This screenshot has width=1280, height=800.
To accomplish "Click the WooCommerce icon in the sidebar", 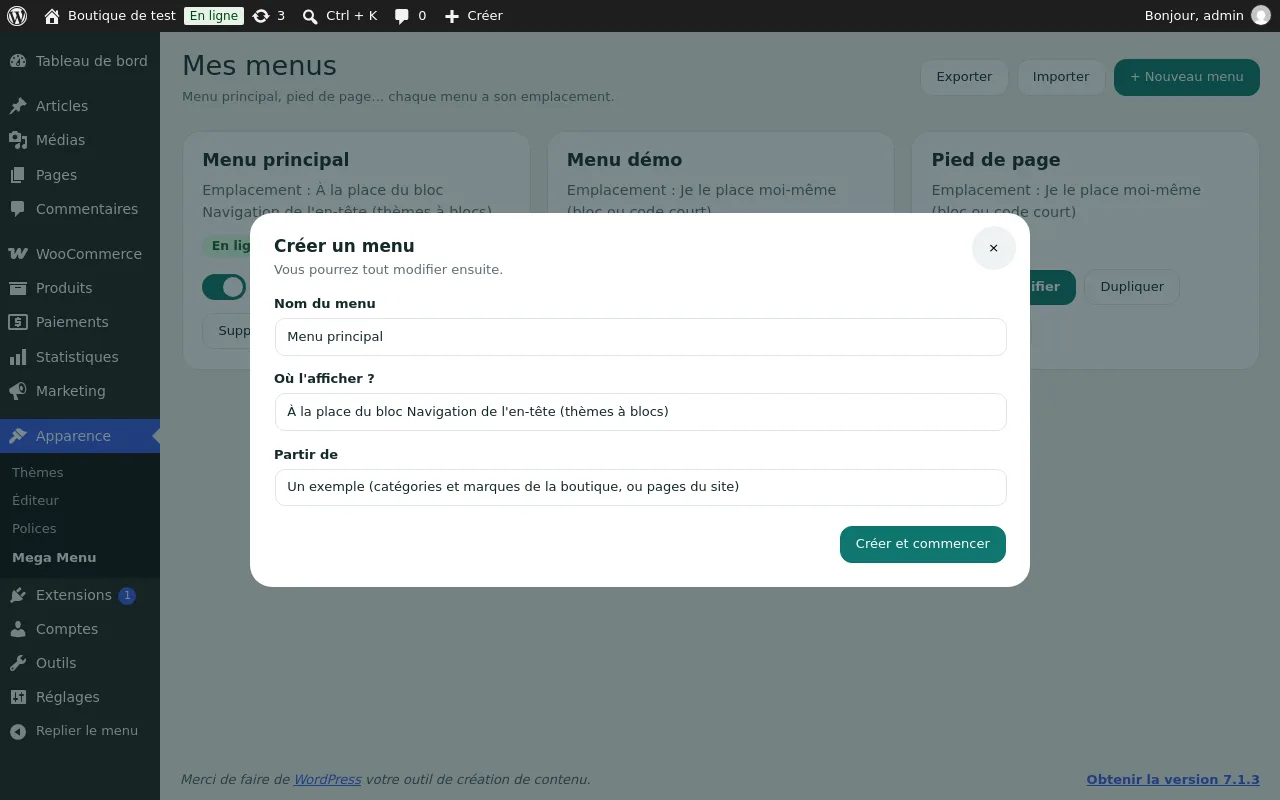I will point(18,254).
